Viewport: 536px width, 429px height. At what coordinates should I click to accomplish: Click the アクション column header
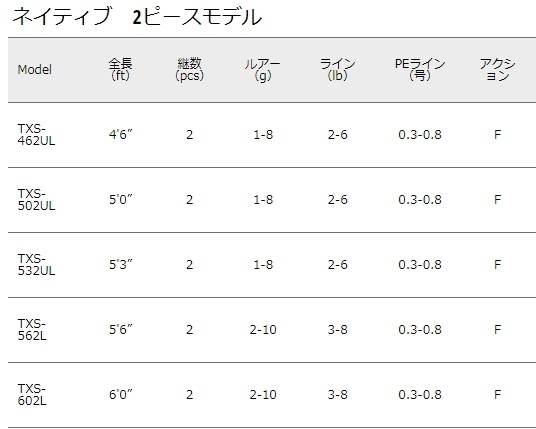pos(497,69)
